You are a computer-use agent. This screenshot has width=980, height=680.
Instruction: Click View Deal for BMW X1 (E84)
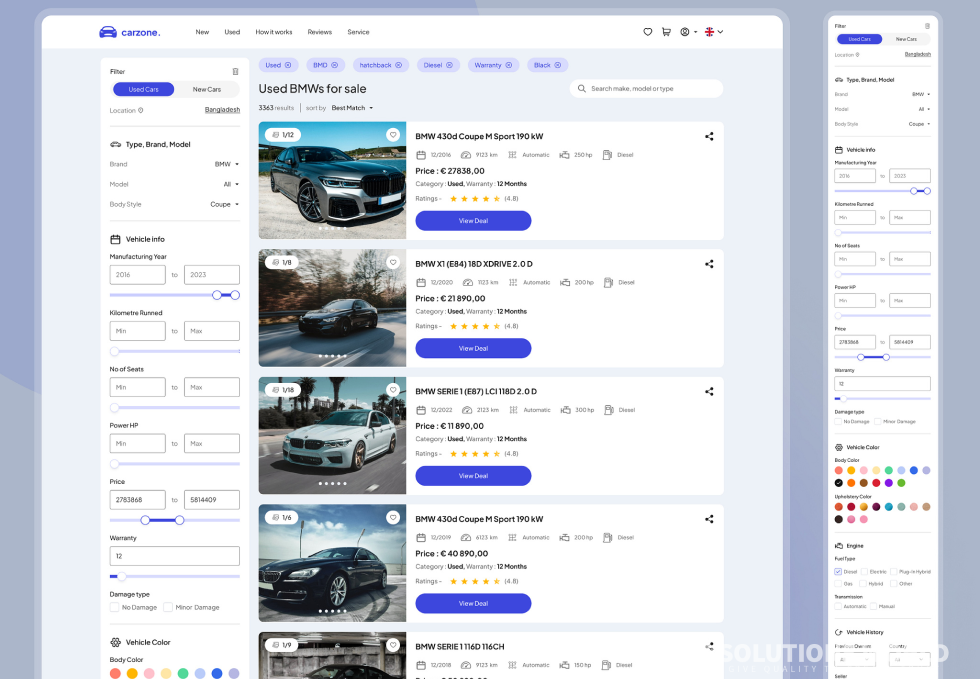[473, 348]
